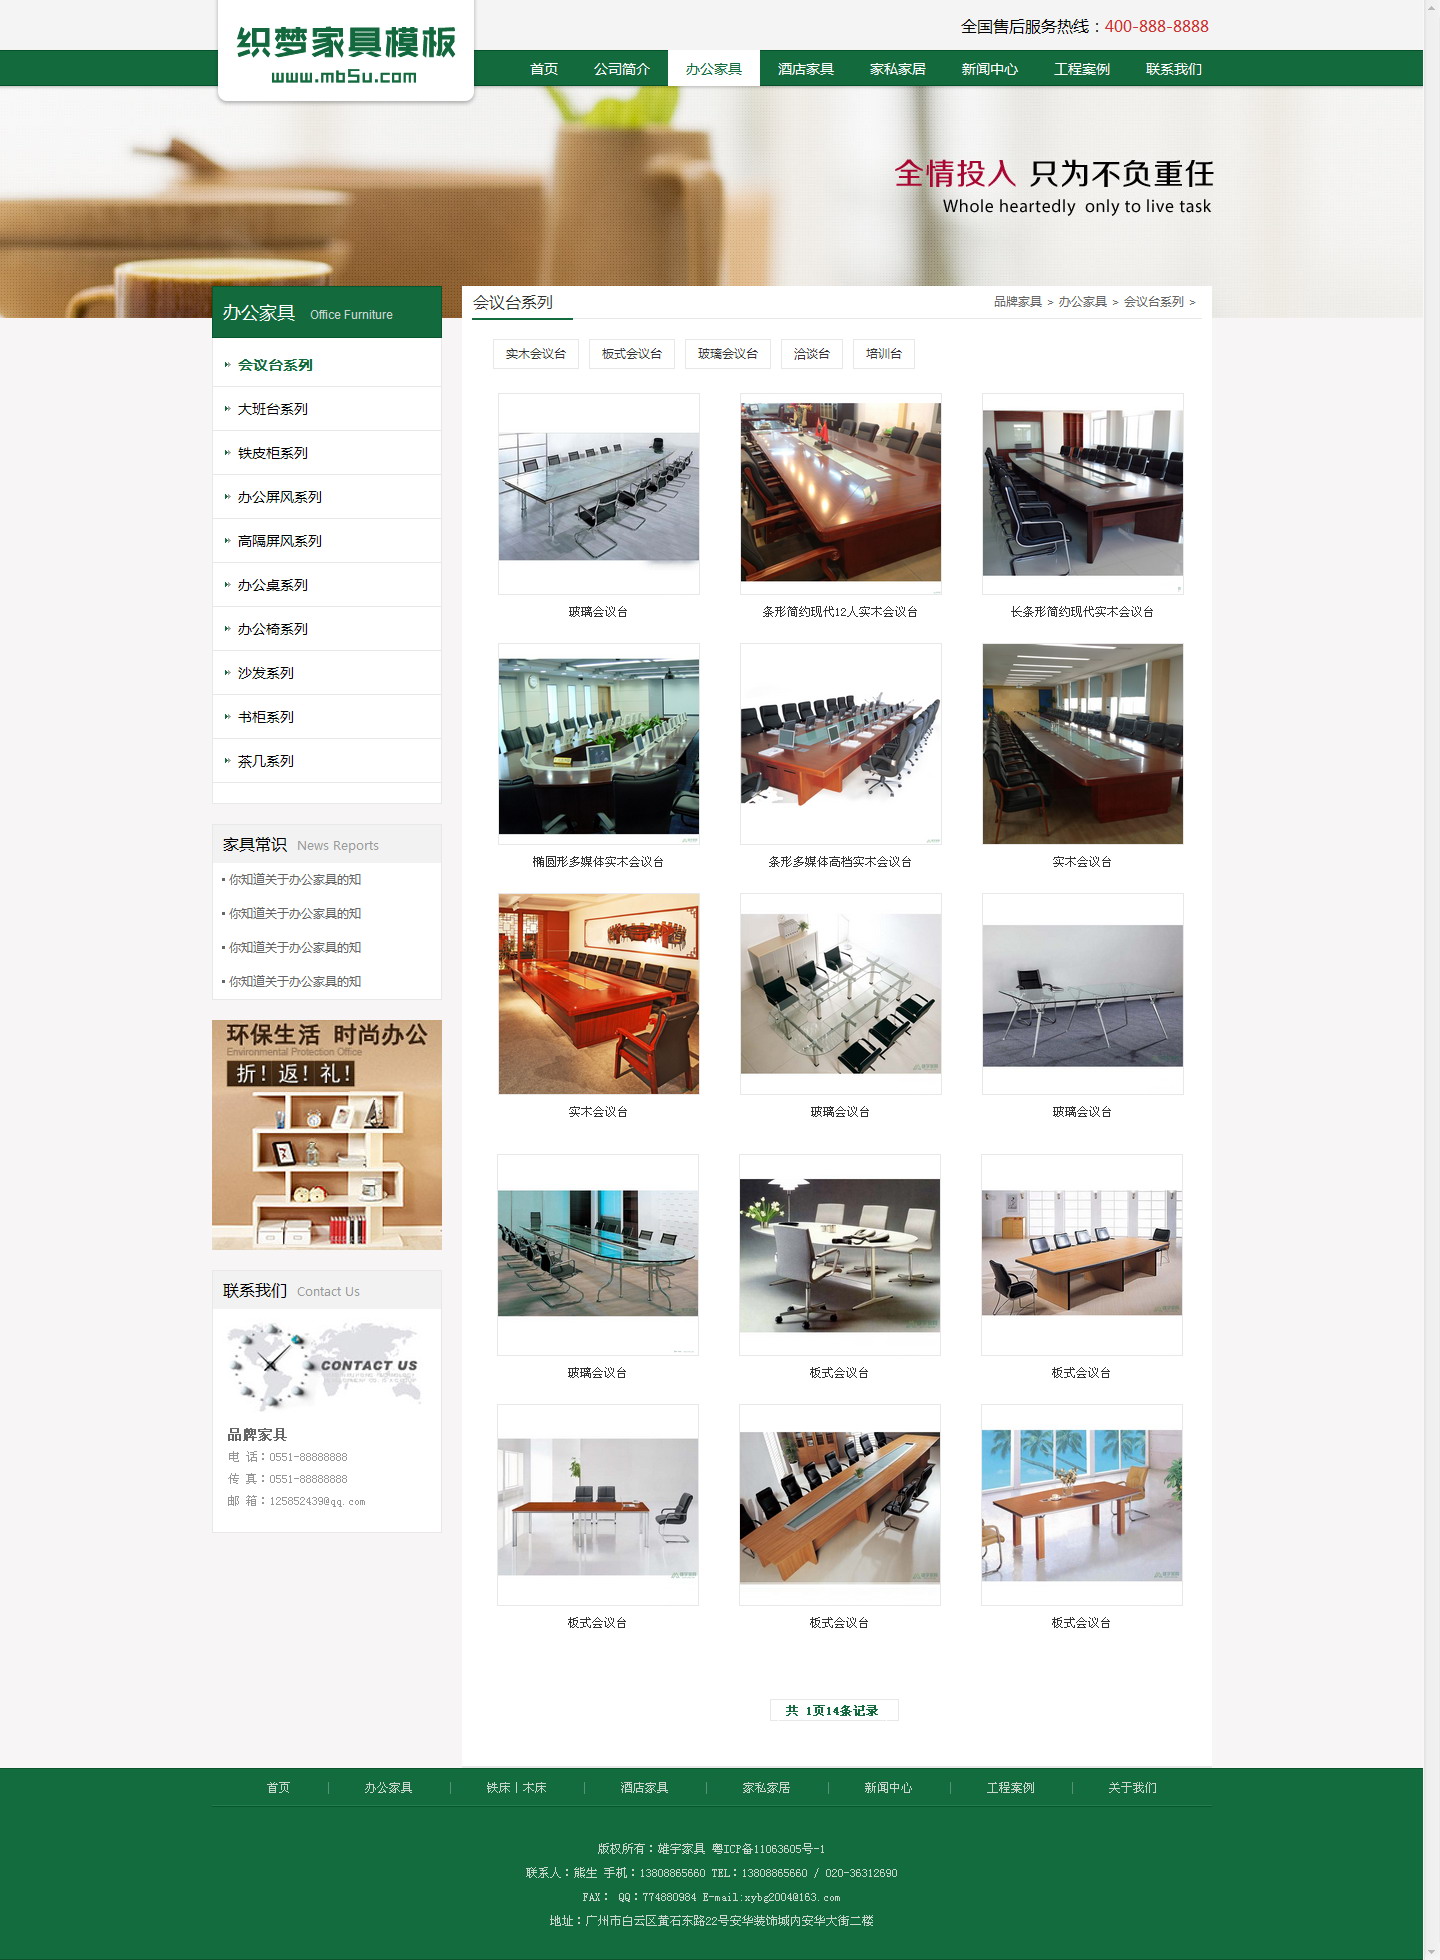
Task: Click the 共1页14条记录 pagination box
Action: 833,1710
